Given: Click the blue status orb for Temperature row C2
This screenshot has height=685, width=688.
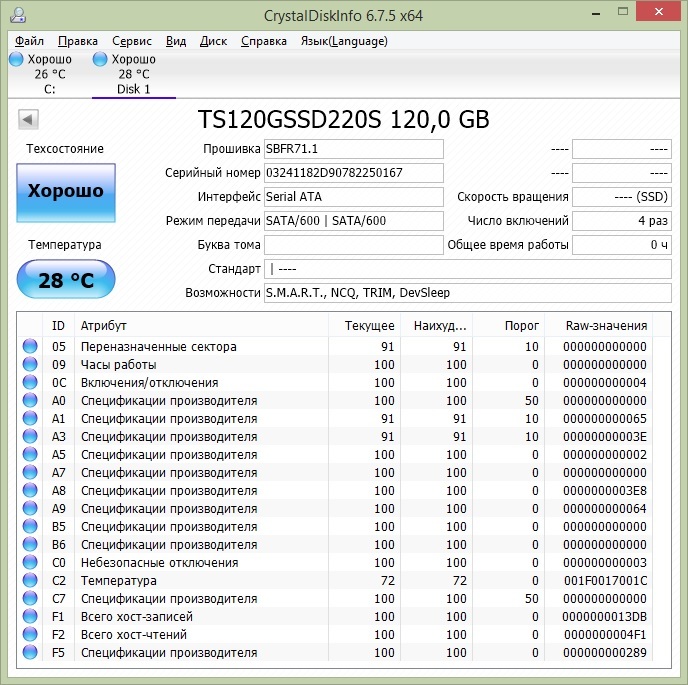Looking at the screenshot, I should [29, 581].
